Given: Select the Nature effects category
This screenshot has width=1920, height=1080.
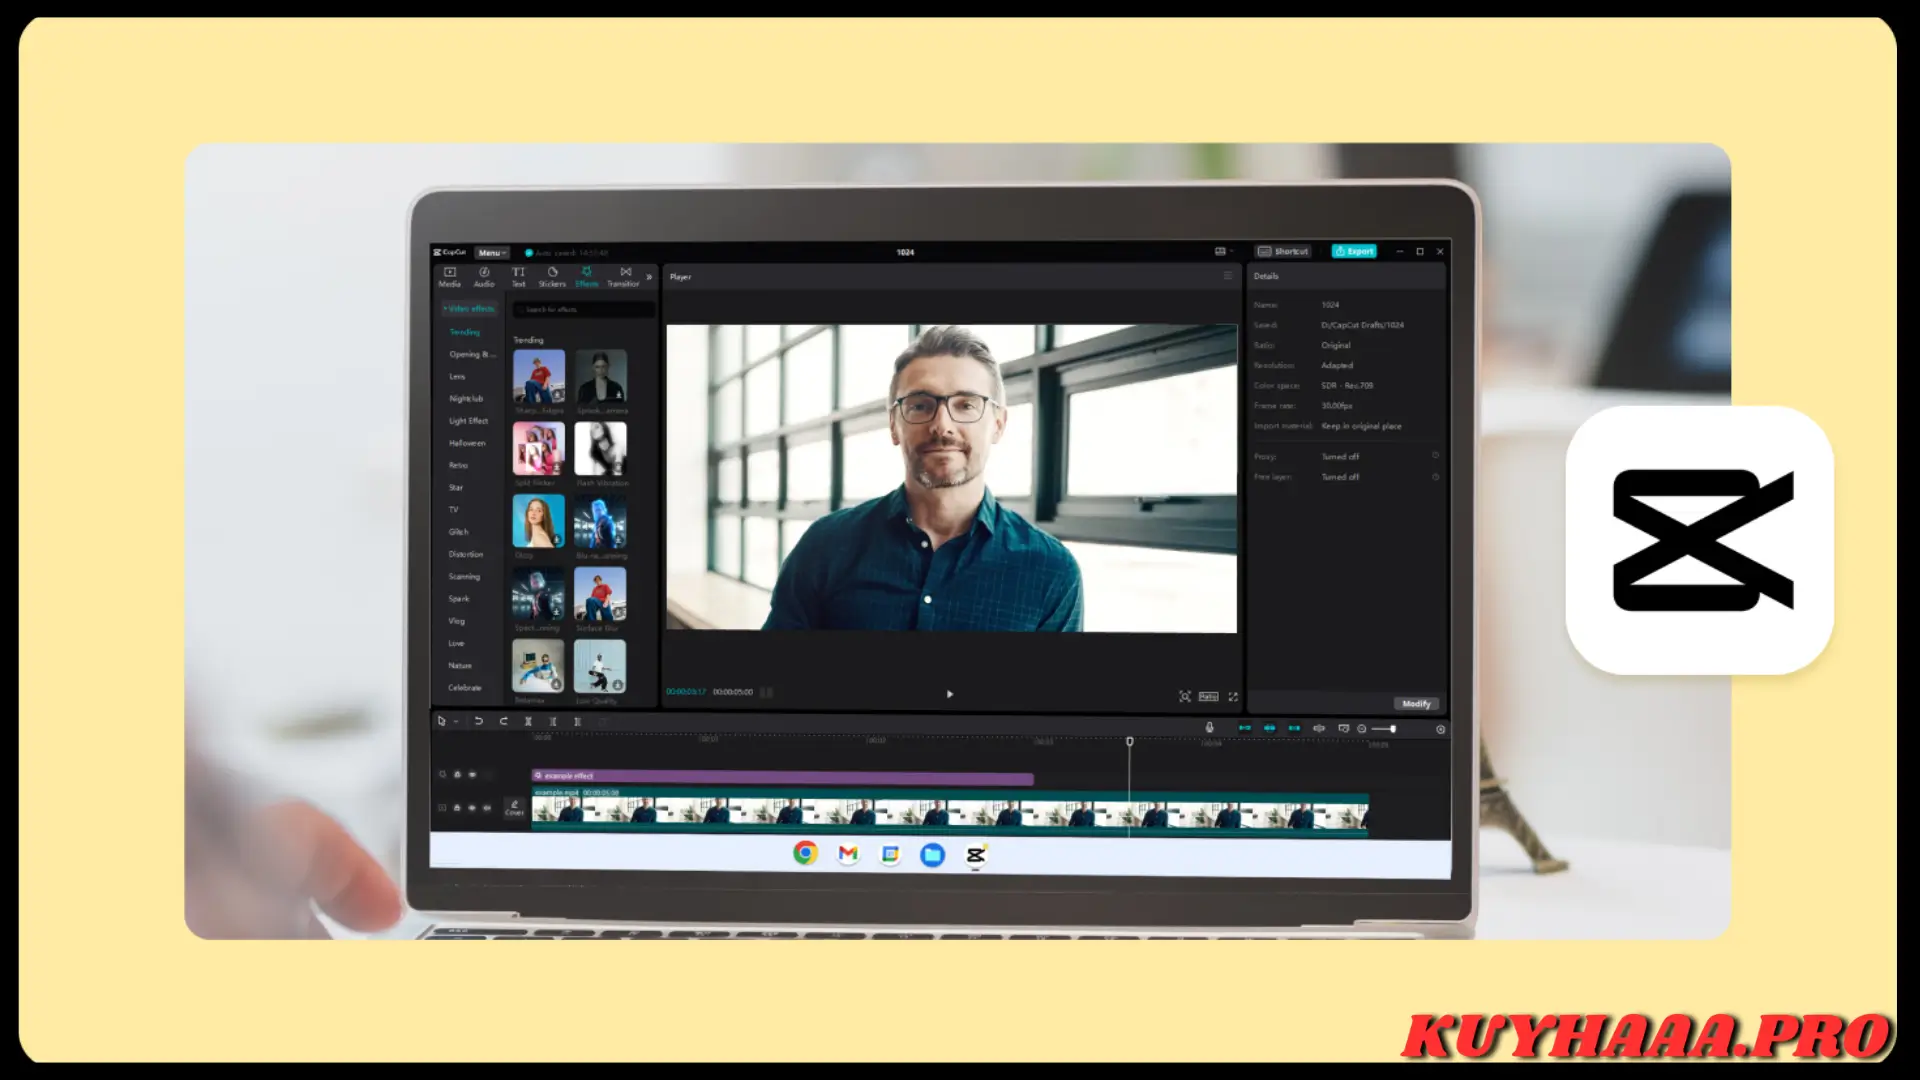Looking at the screenshot, I should point(460,666).
